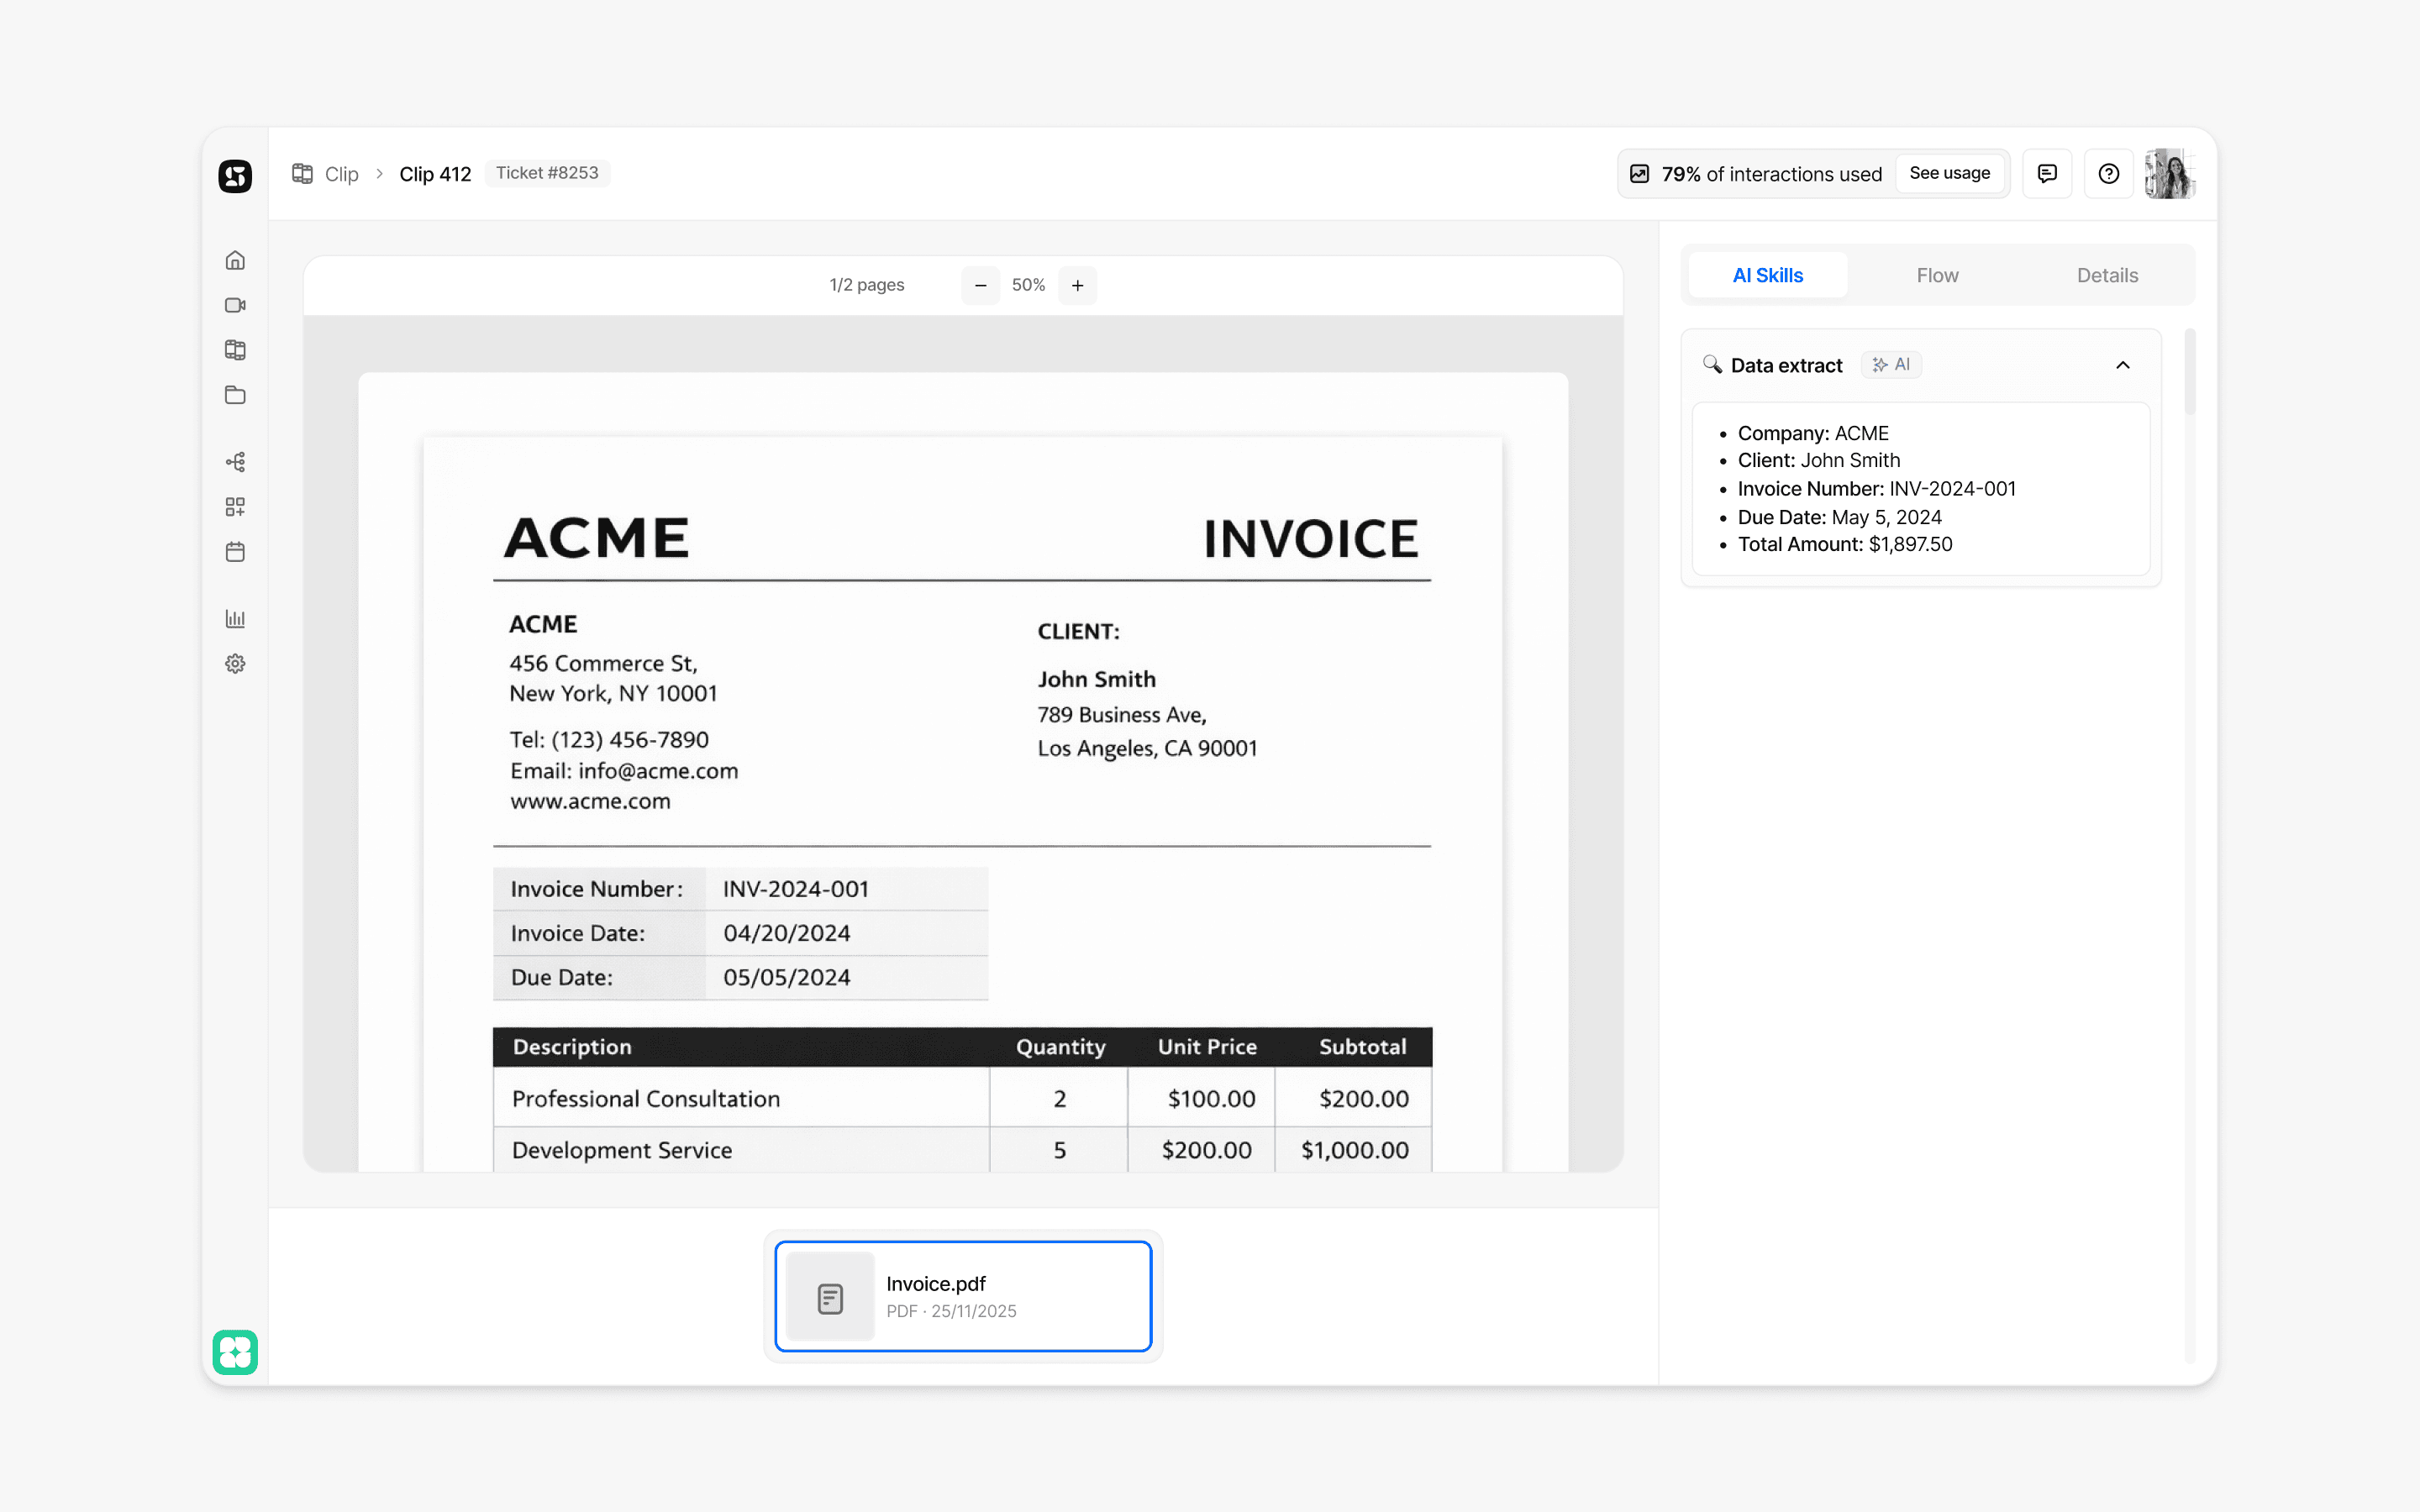Open the Home icon in sidebar
This screenshot has height=1512, width=2420.
tap(235, 260)
